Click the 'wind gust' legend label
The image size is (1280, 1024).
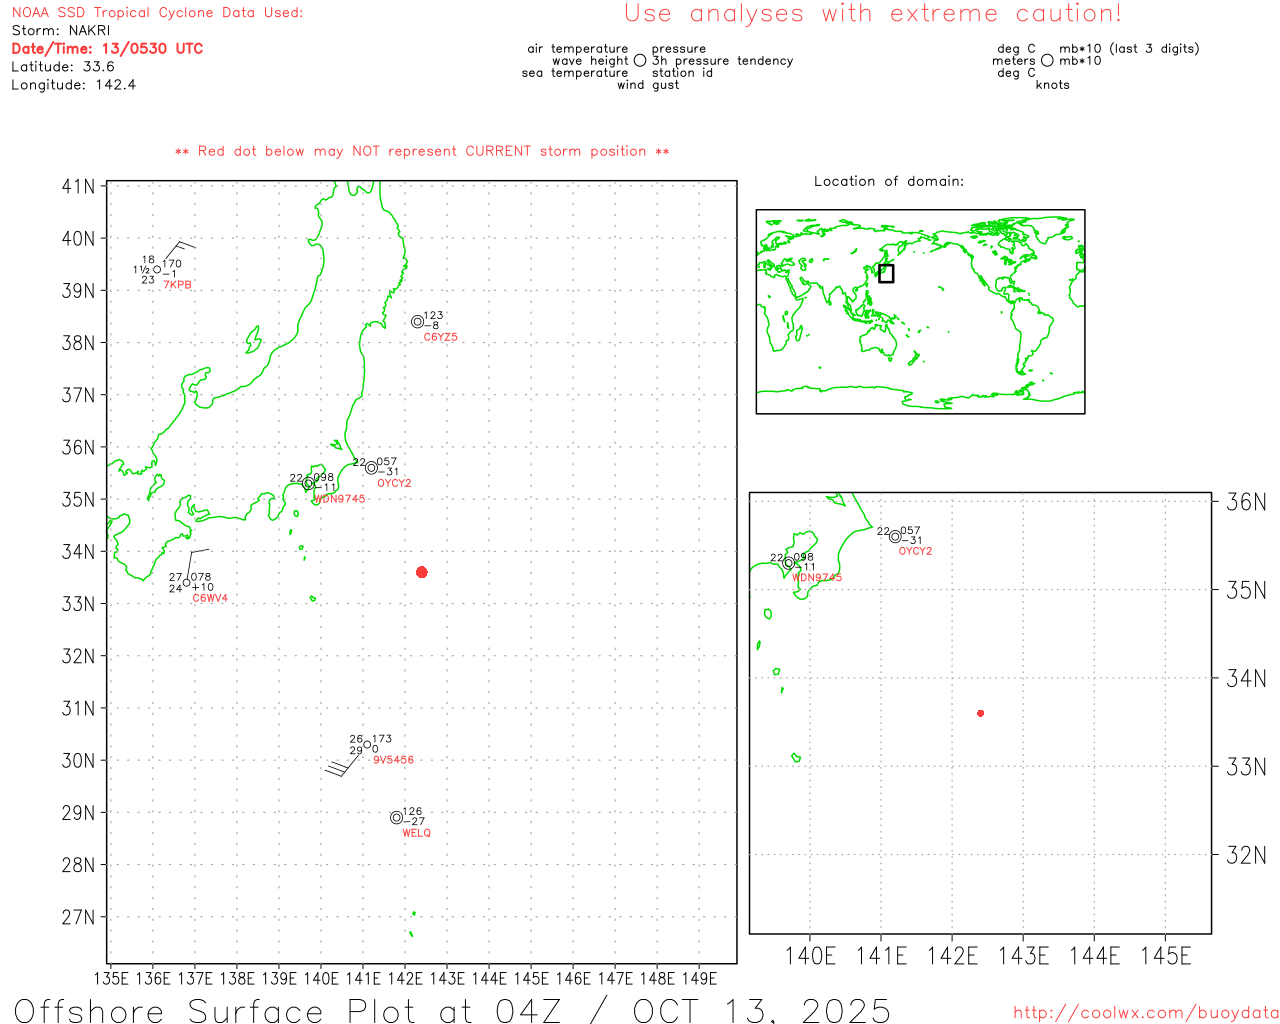[648, 85]
